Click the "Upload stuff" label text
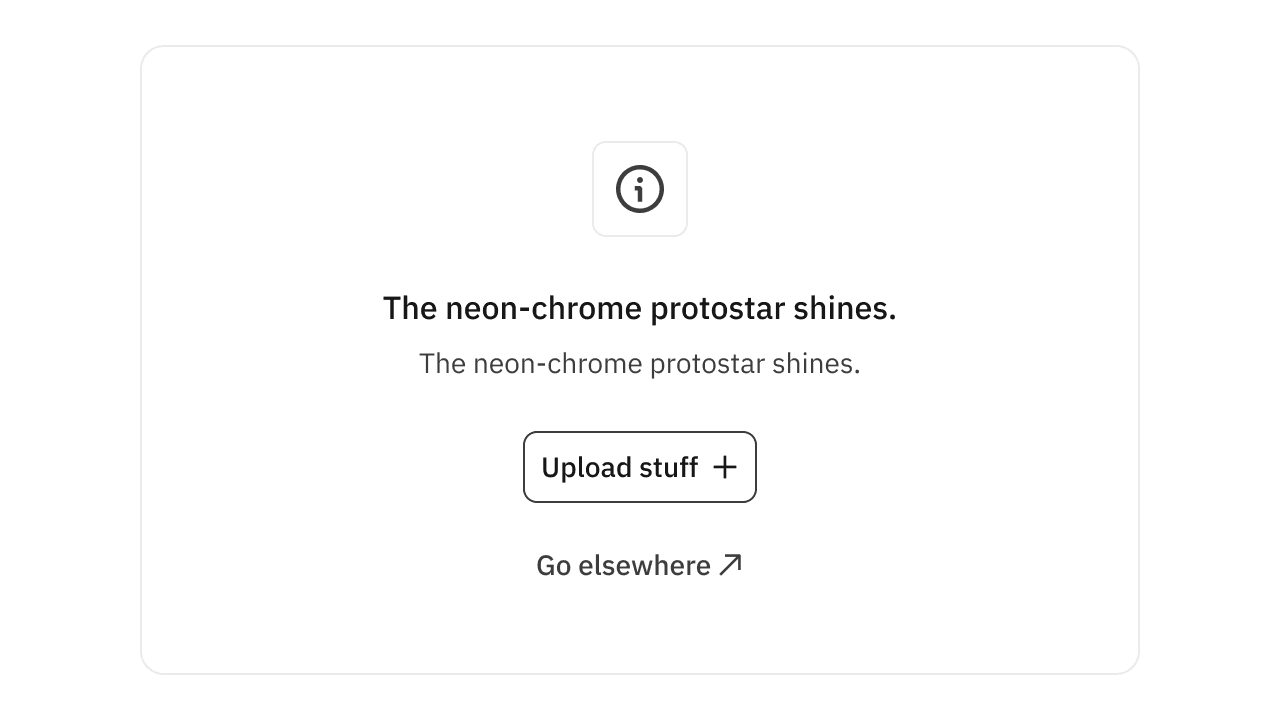The image size is (1280, 720). coord(619,468)
